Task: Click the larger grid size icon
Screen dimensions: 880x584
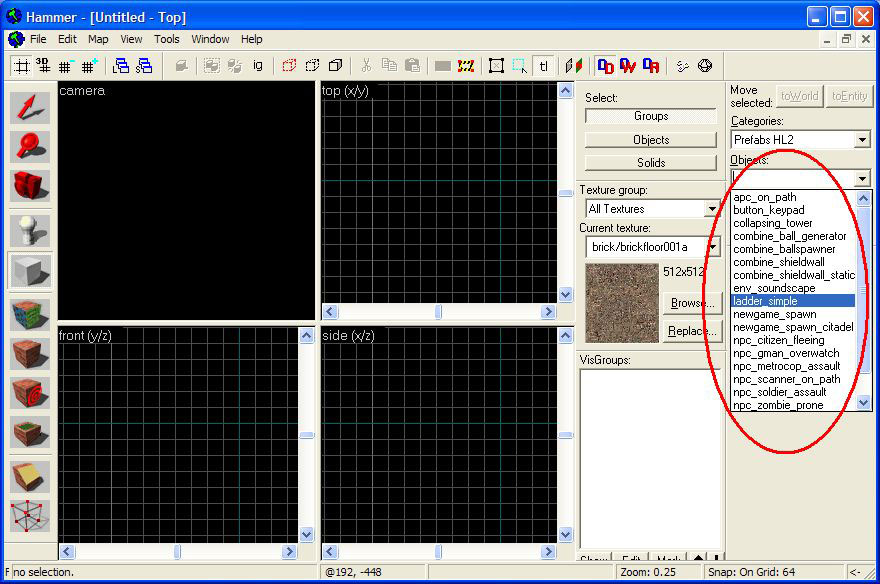Action: (x=89, y=66)
